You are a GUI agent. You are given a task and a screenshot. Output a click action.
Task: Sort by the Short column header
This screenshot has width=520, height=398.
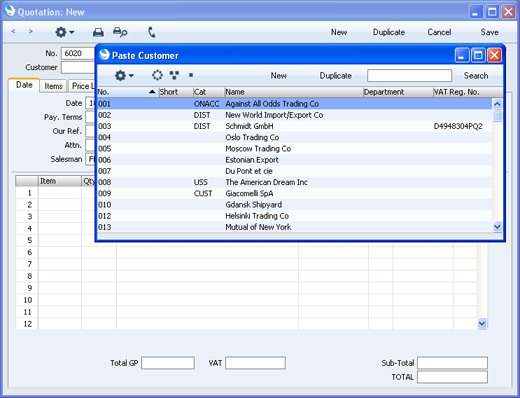coord(176,92)
